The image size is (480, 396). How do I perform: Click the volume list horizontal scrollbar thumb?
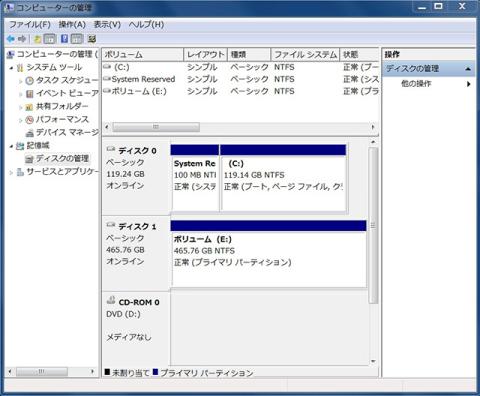(156, 127)
